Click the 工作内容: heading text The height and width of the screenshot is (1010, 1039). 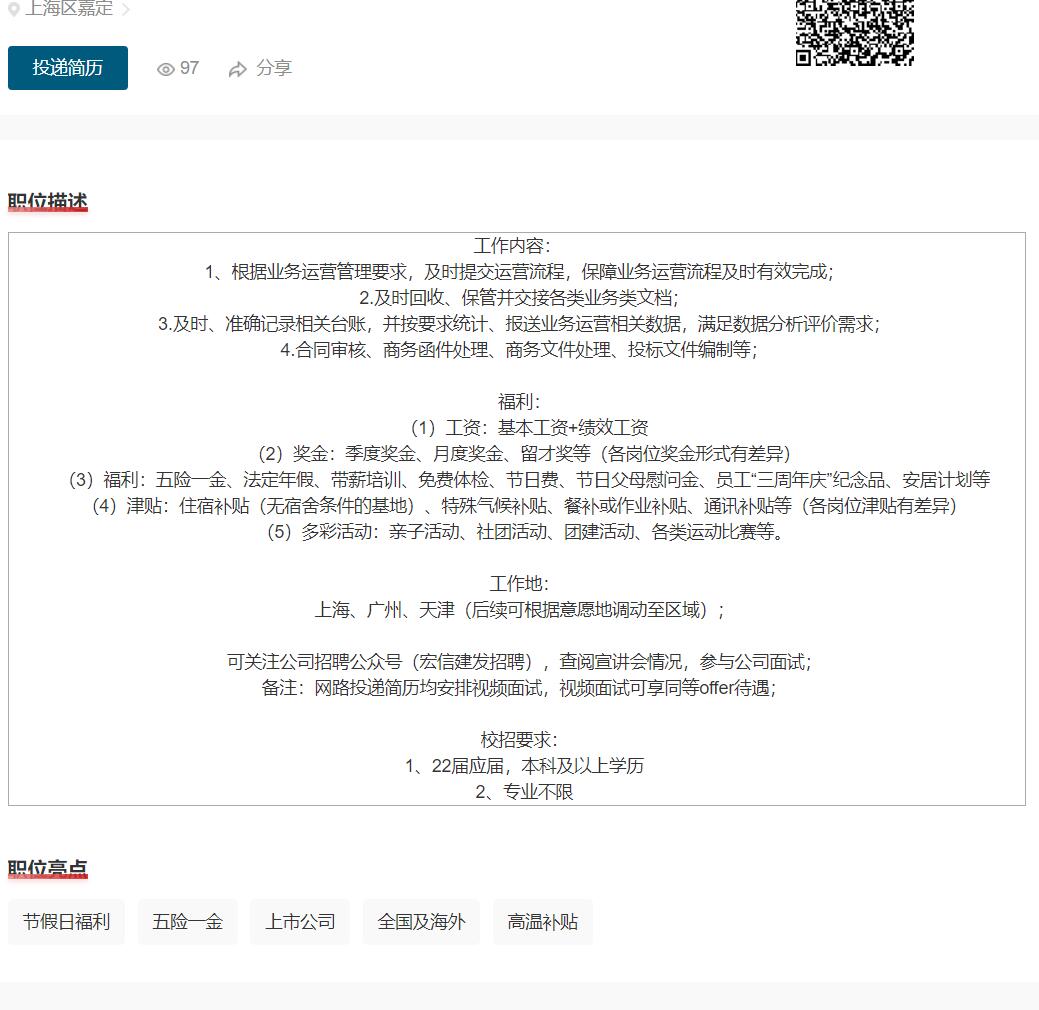click(512, 246)
